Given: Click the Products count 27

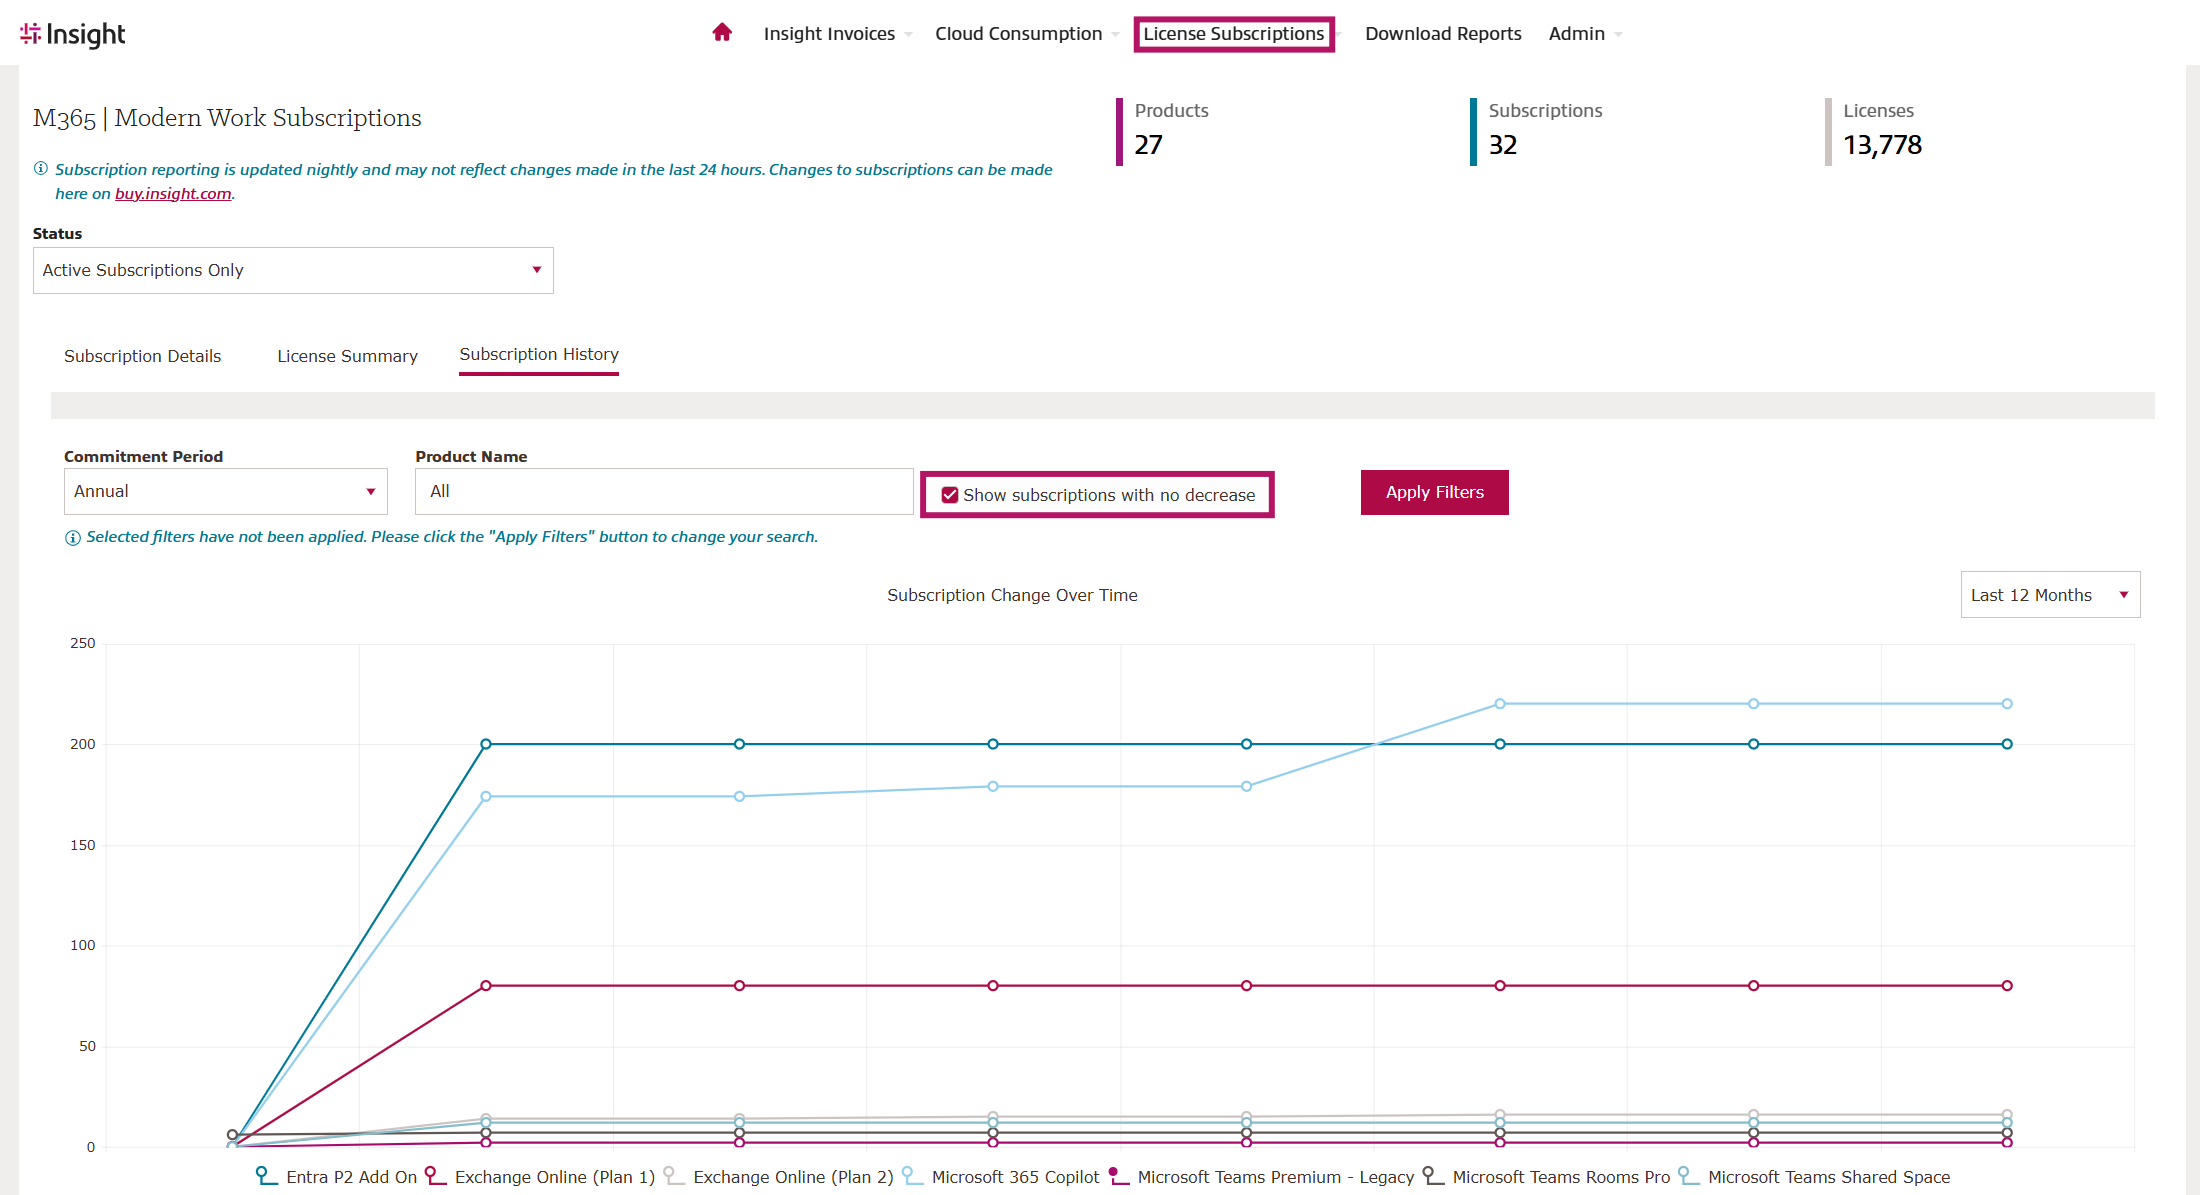Looking at the screenshot, I should pos(1148,145).
